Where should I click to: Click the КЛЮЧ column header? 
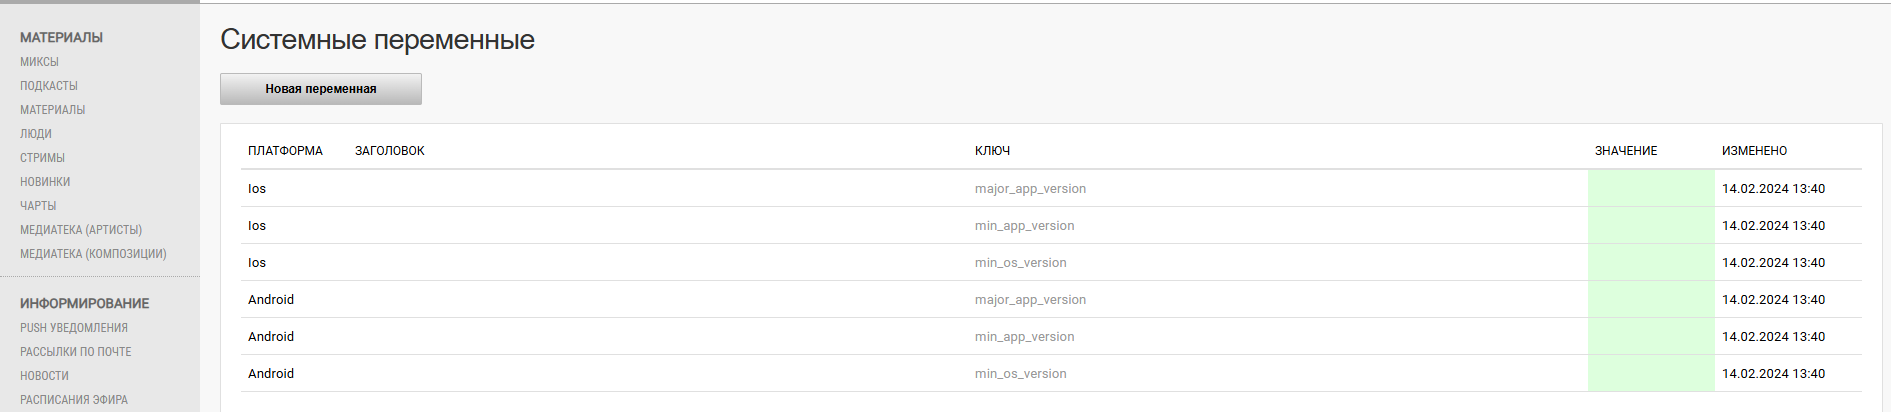[992, 151]
